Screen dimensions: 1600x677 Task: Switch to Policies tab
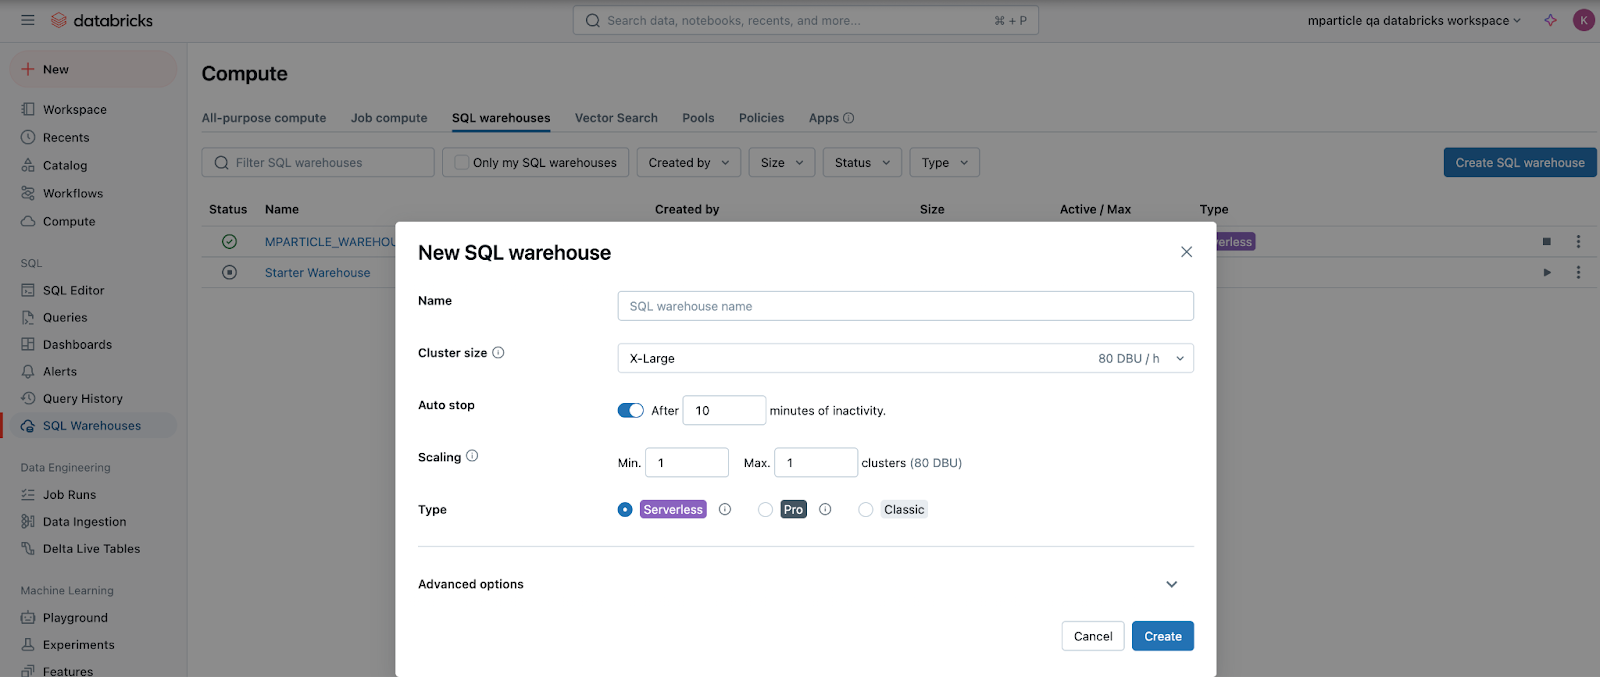(761, 118)
